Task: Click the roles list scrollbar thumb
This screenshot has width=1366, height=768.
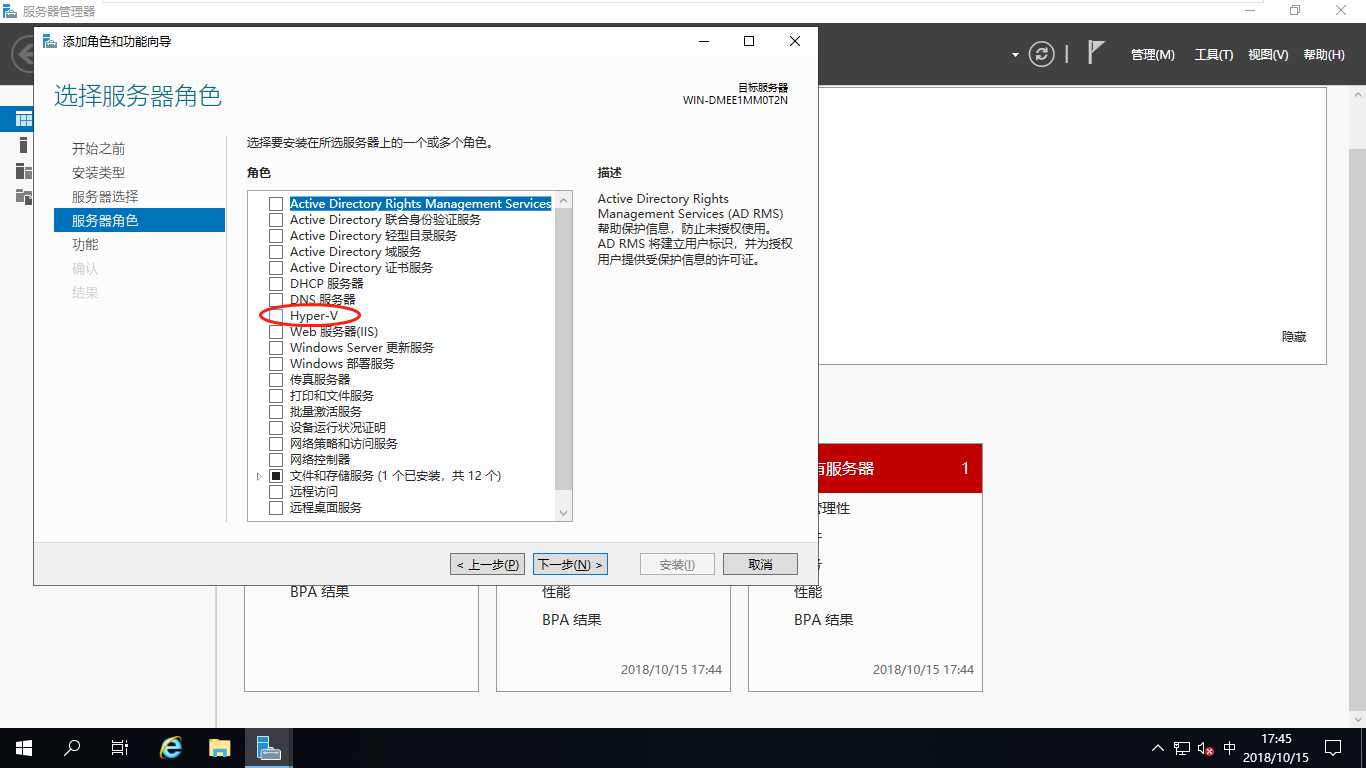Action: (x=564, y=349)
